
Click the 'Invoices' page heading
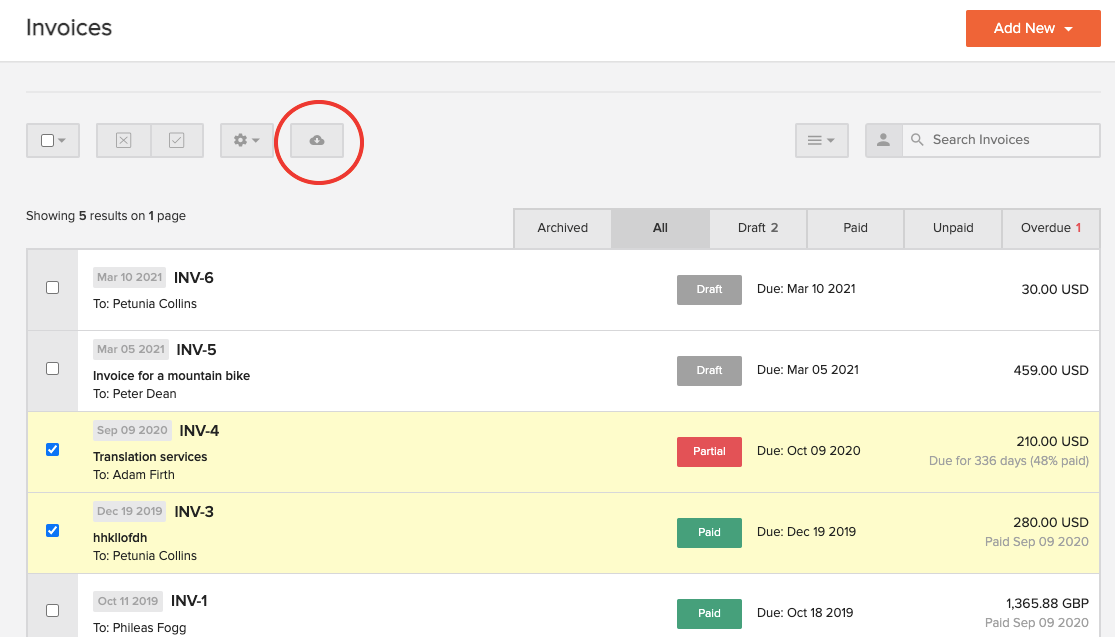[x=69, y=28]
